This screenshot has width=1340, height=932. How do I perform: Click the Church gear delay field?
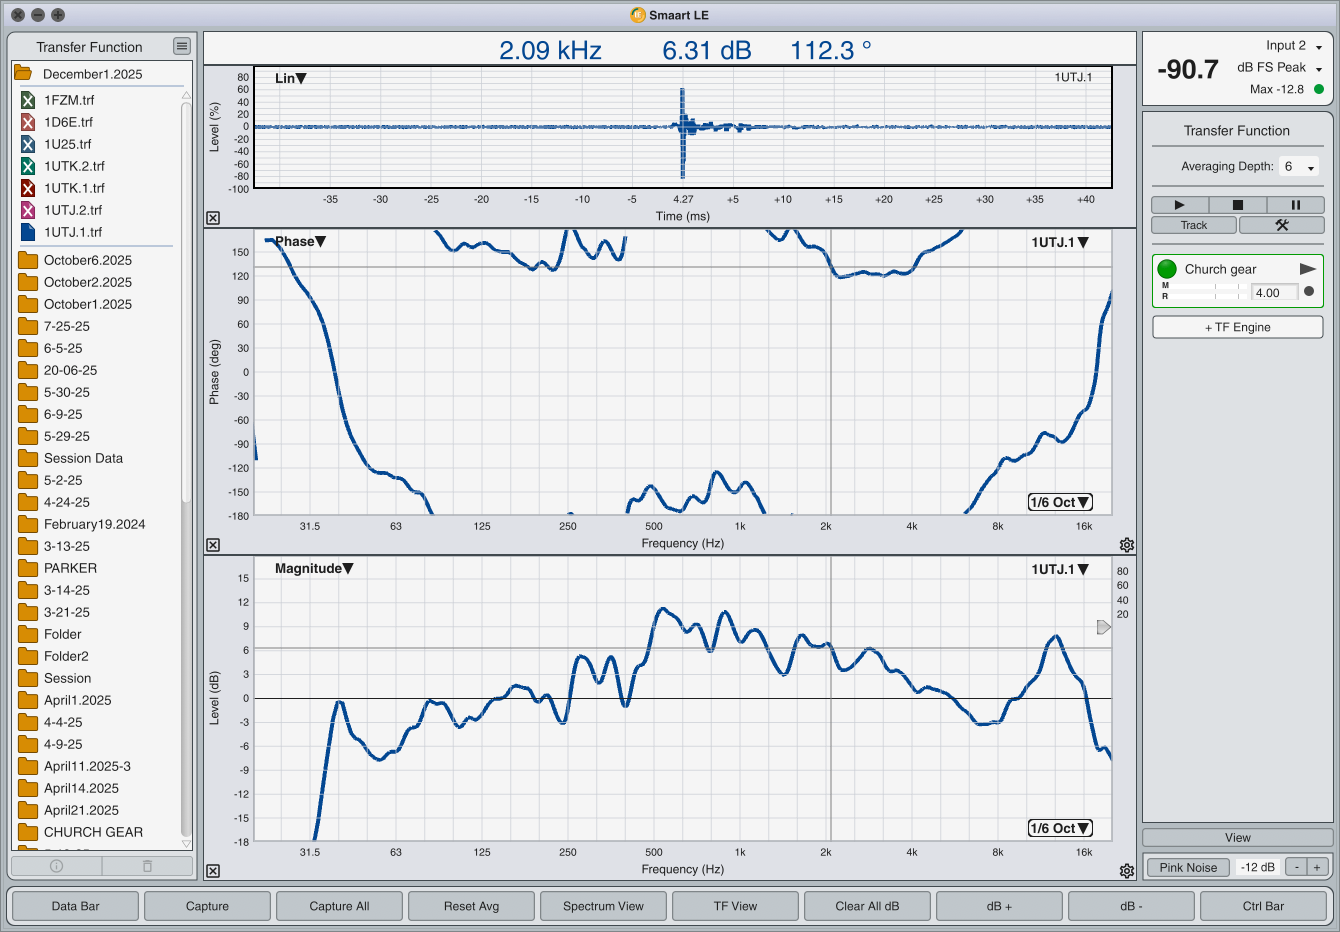click(x=1274, y=293)
